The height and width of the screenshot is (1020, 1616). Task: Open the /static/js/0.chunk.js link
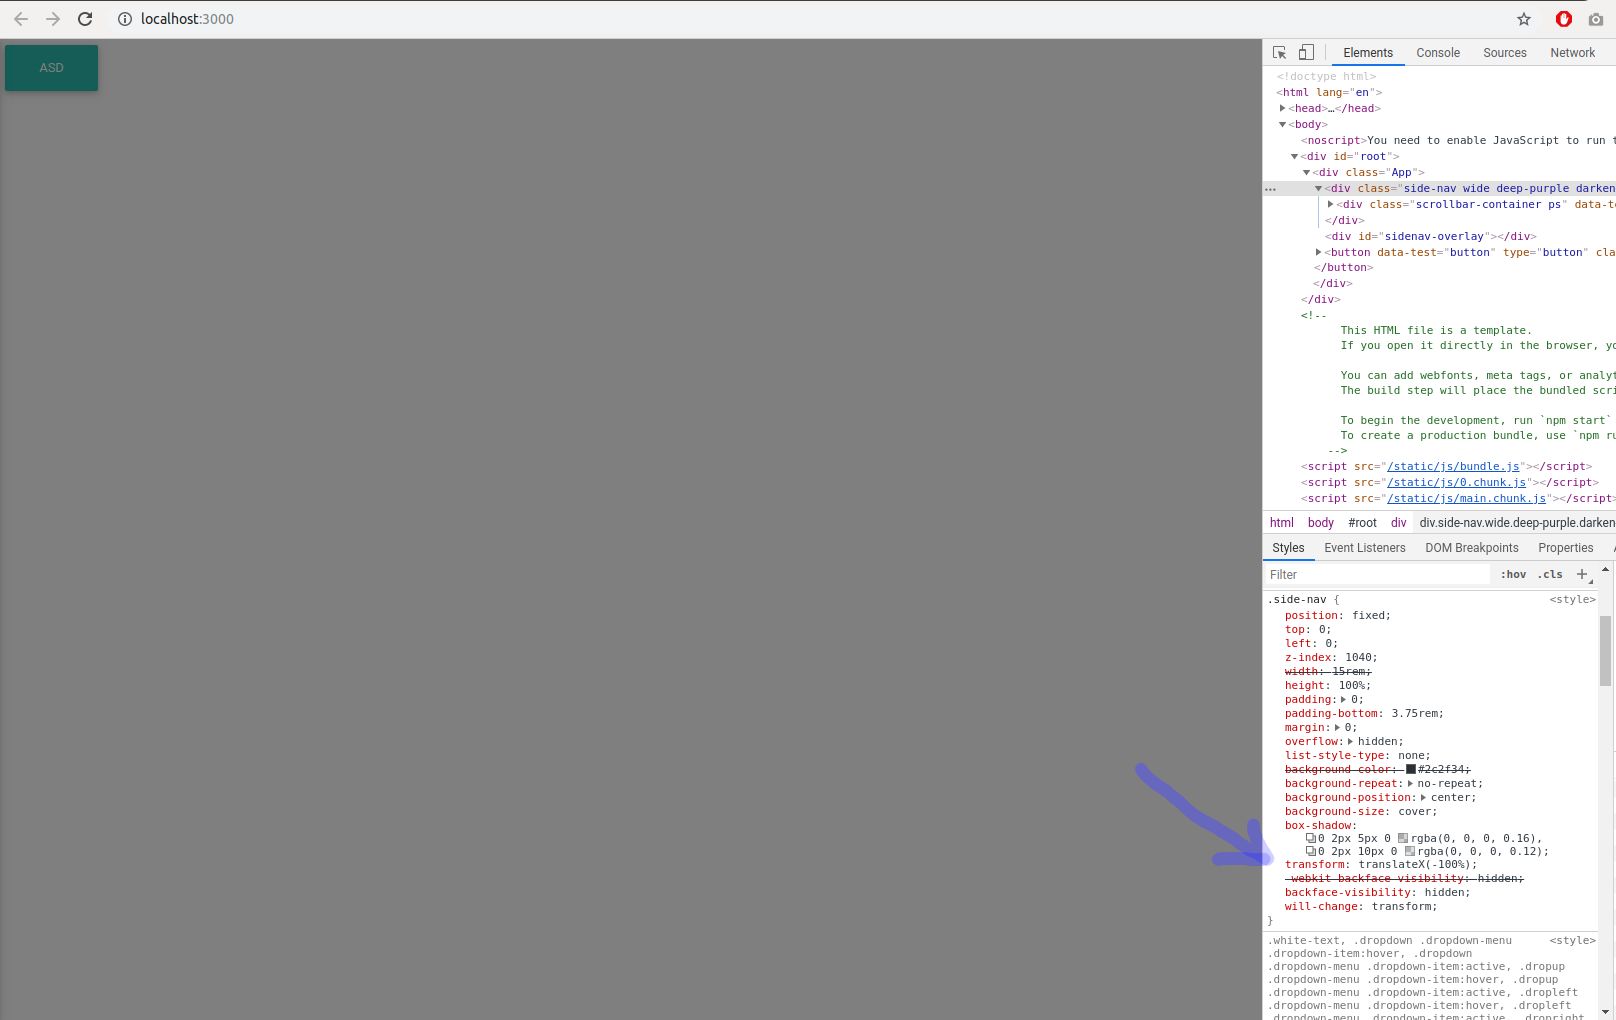tap(1456, 482)
